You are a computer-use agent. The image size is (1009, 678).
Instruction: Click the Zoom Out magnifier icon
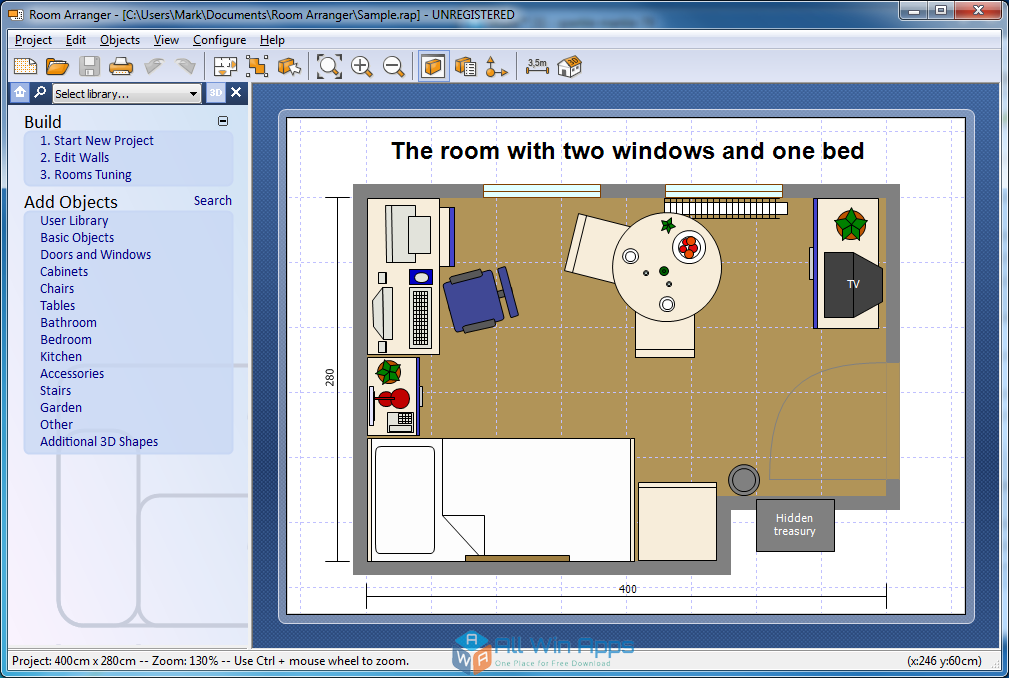tap(393, 66)
